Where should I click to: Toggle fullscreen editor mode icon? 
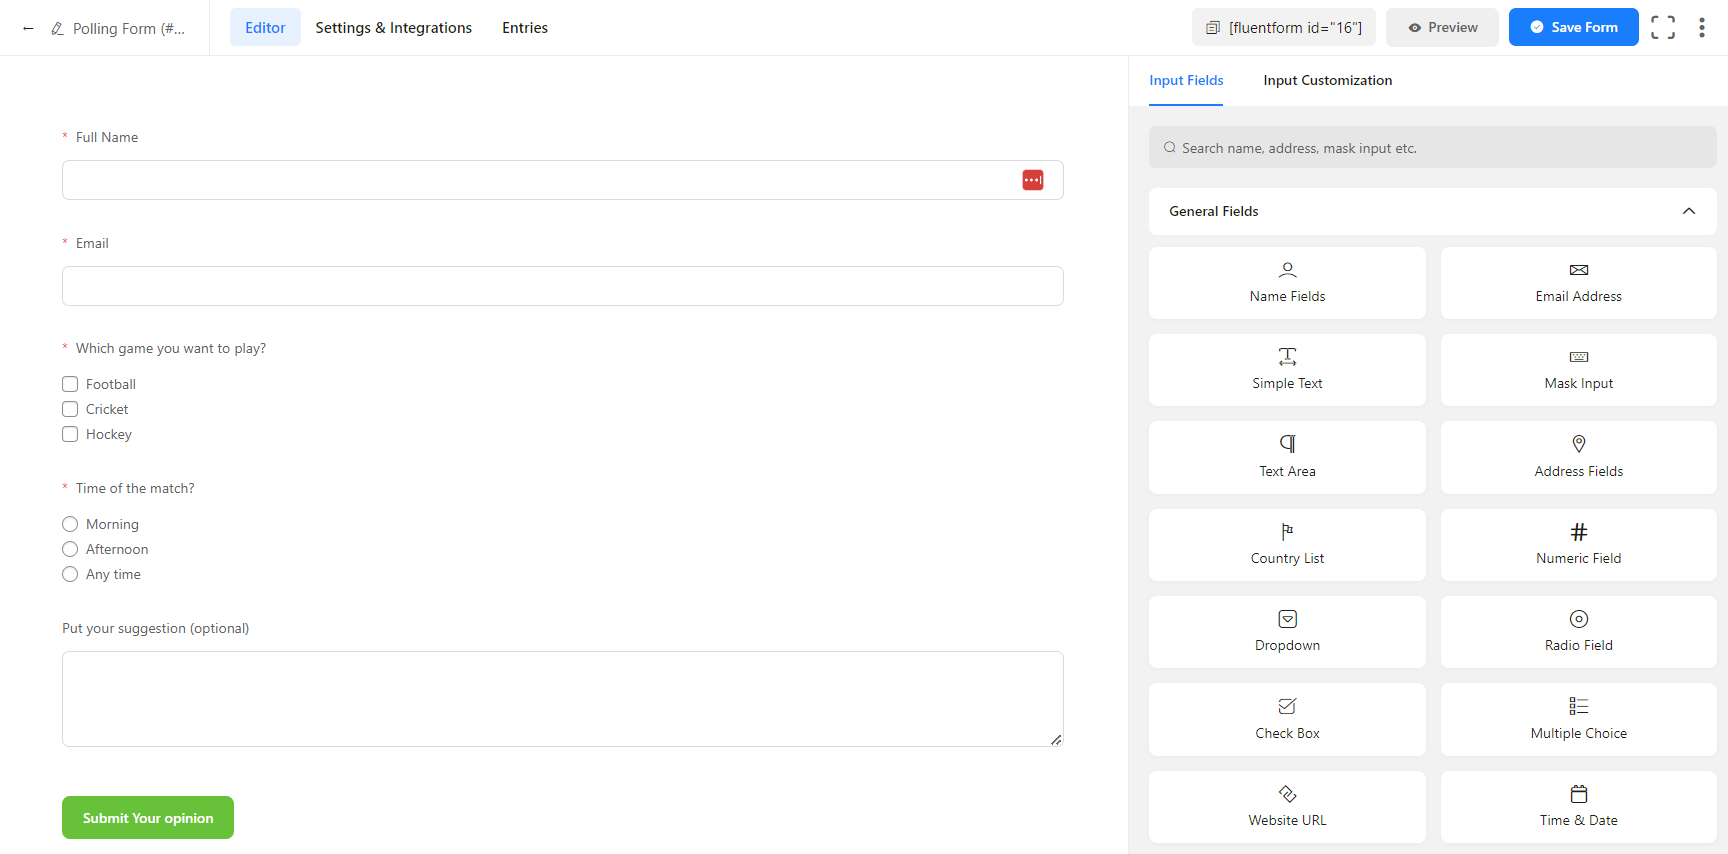1662,28
